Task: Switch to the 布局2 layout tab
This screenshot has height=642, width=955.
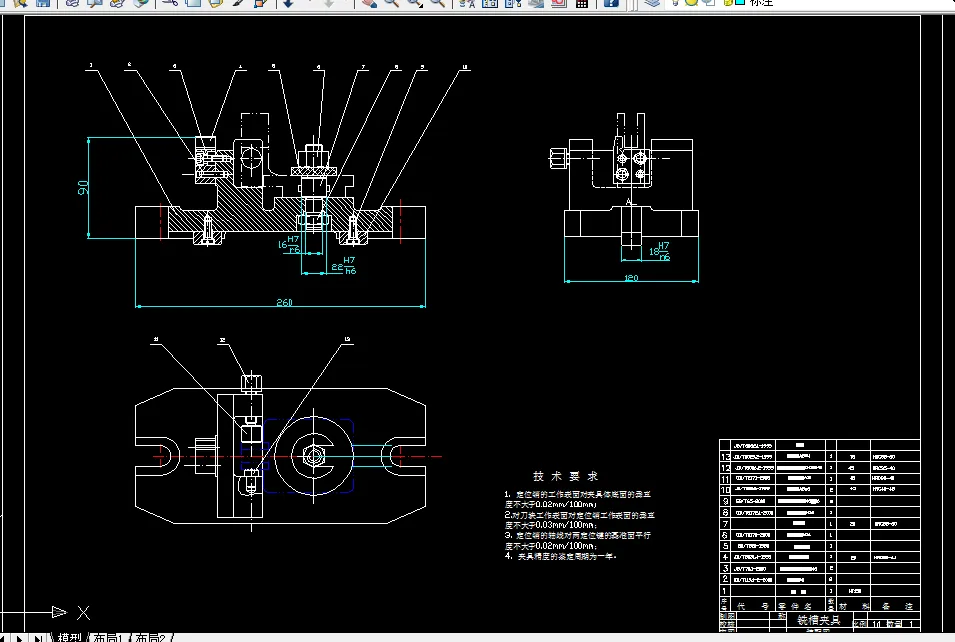Action: (x=150, y=637)
